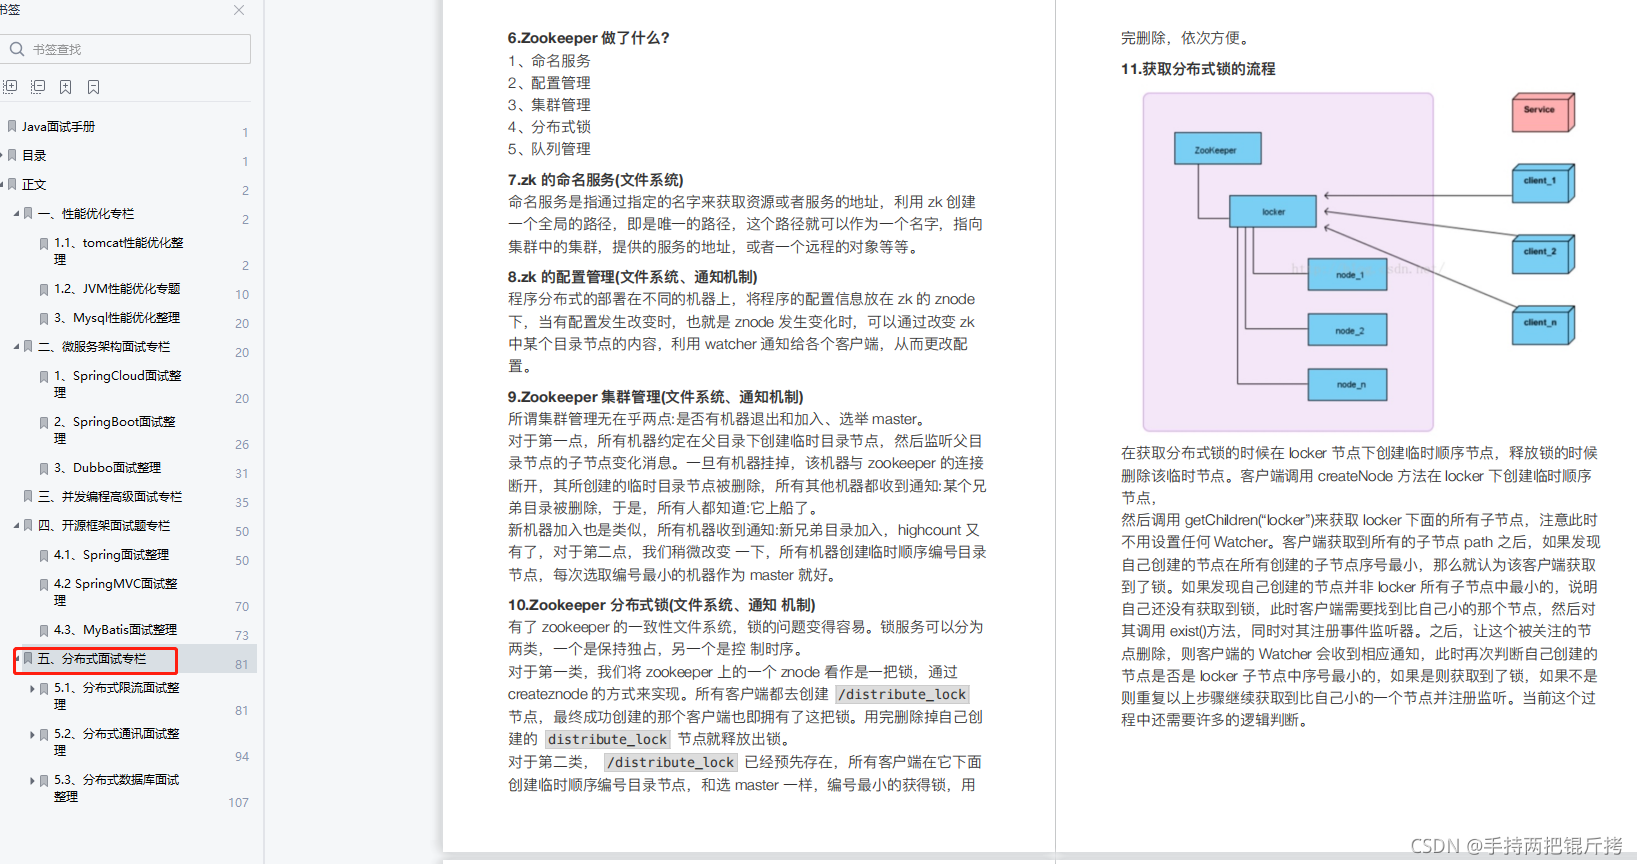Click expand all bookmarks icon
Screen dimensions: 1637x864
[x=10, y=87]
